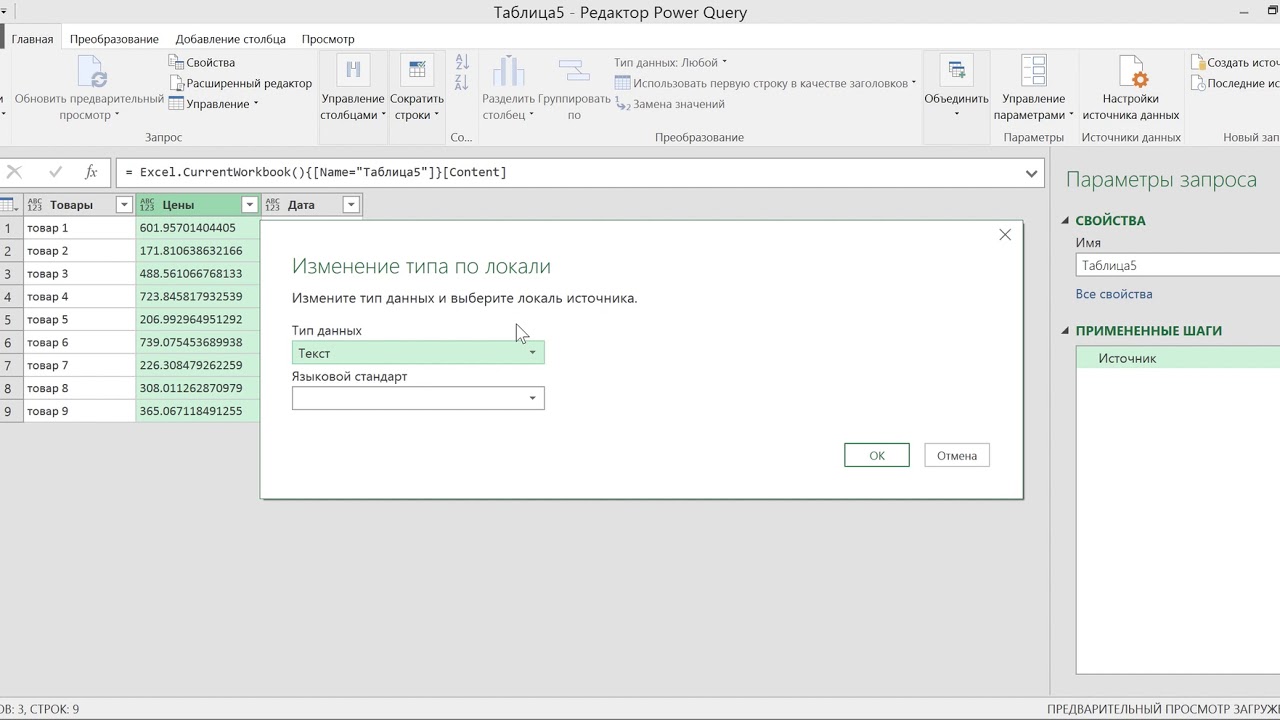Click Отмена in the locale dialog
Viewport: 1280px width, 720px height.
[x=957, y=455]
